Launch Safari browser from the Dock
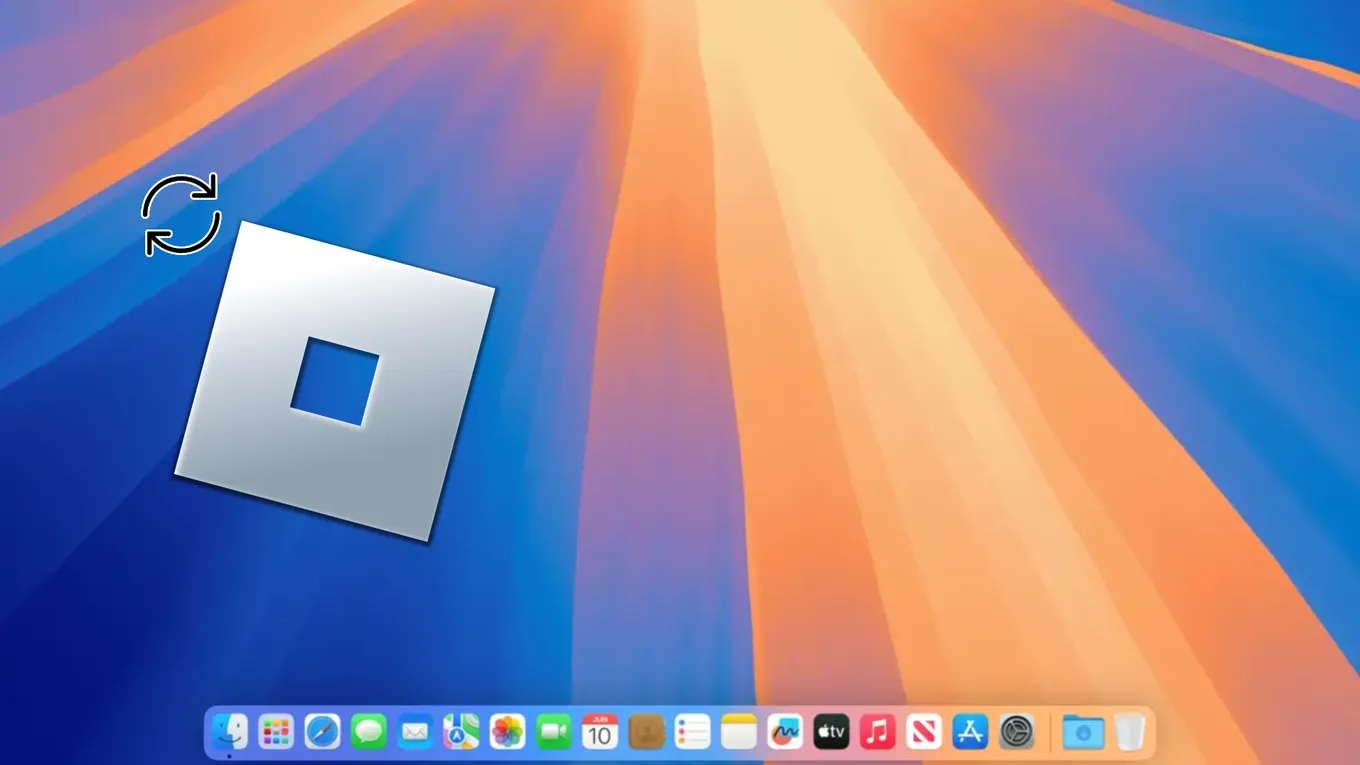The width and height of the screenshot is (1360, 765). [322, 732]
